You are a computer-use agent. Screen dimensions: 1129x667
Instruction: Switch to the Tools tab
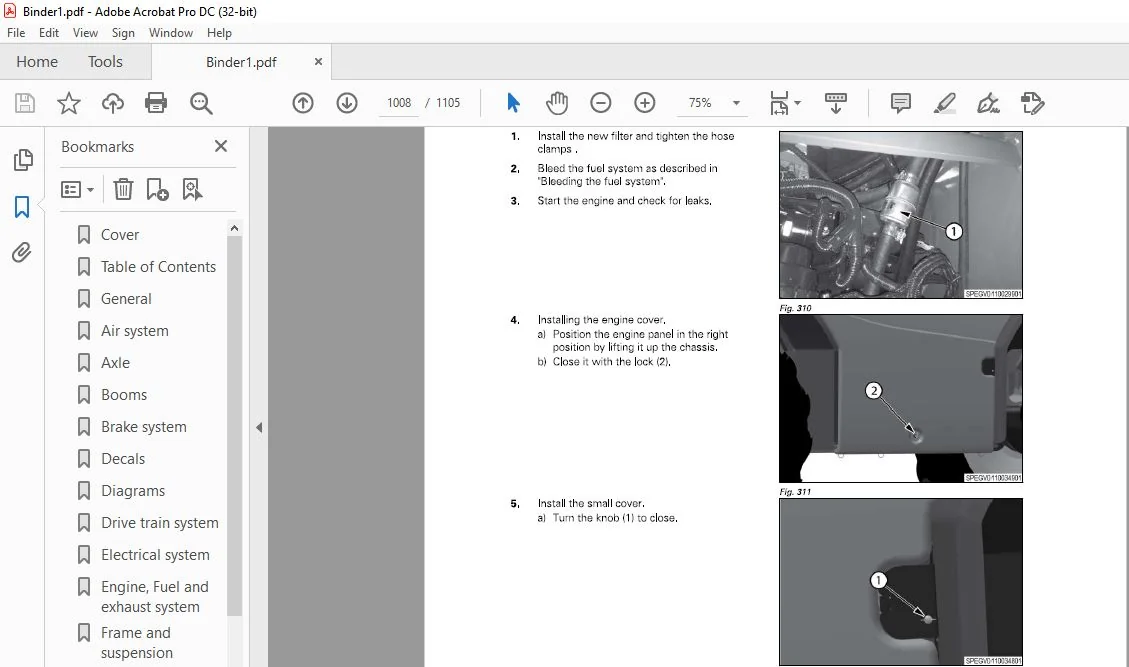click(x=105, y=62)
